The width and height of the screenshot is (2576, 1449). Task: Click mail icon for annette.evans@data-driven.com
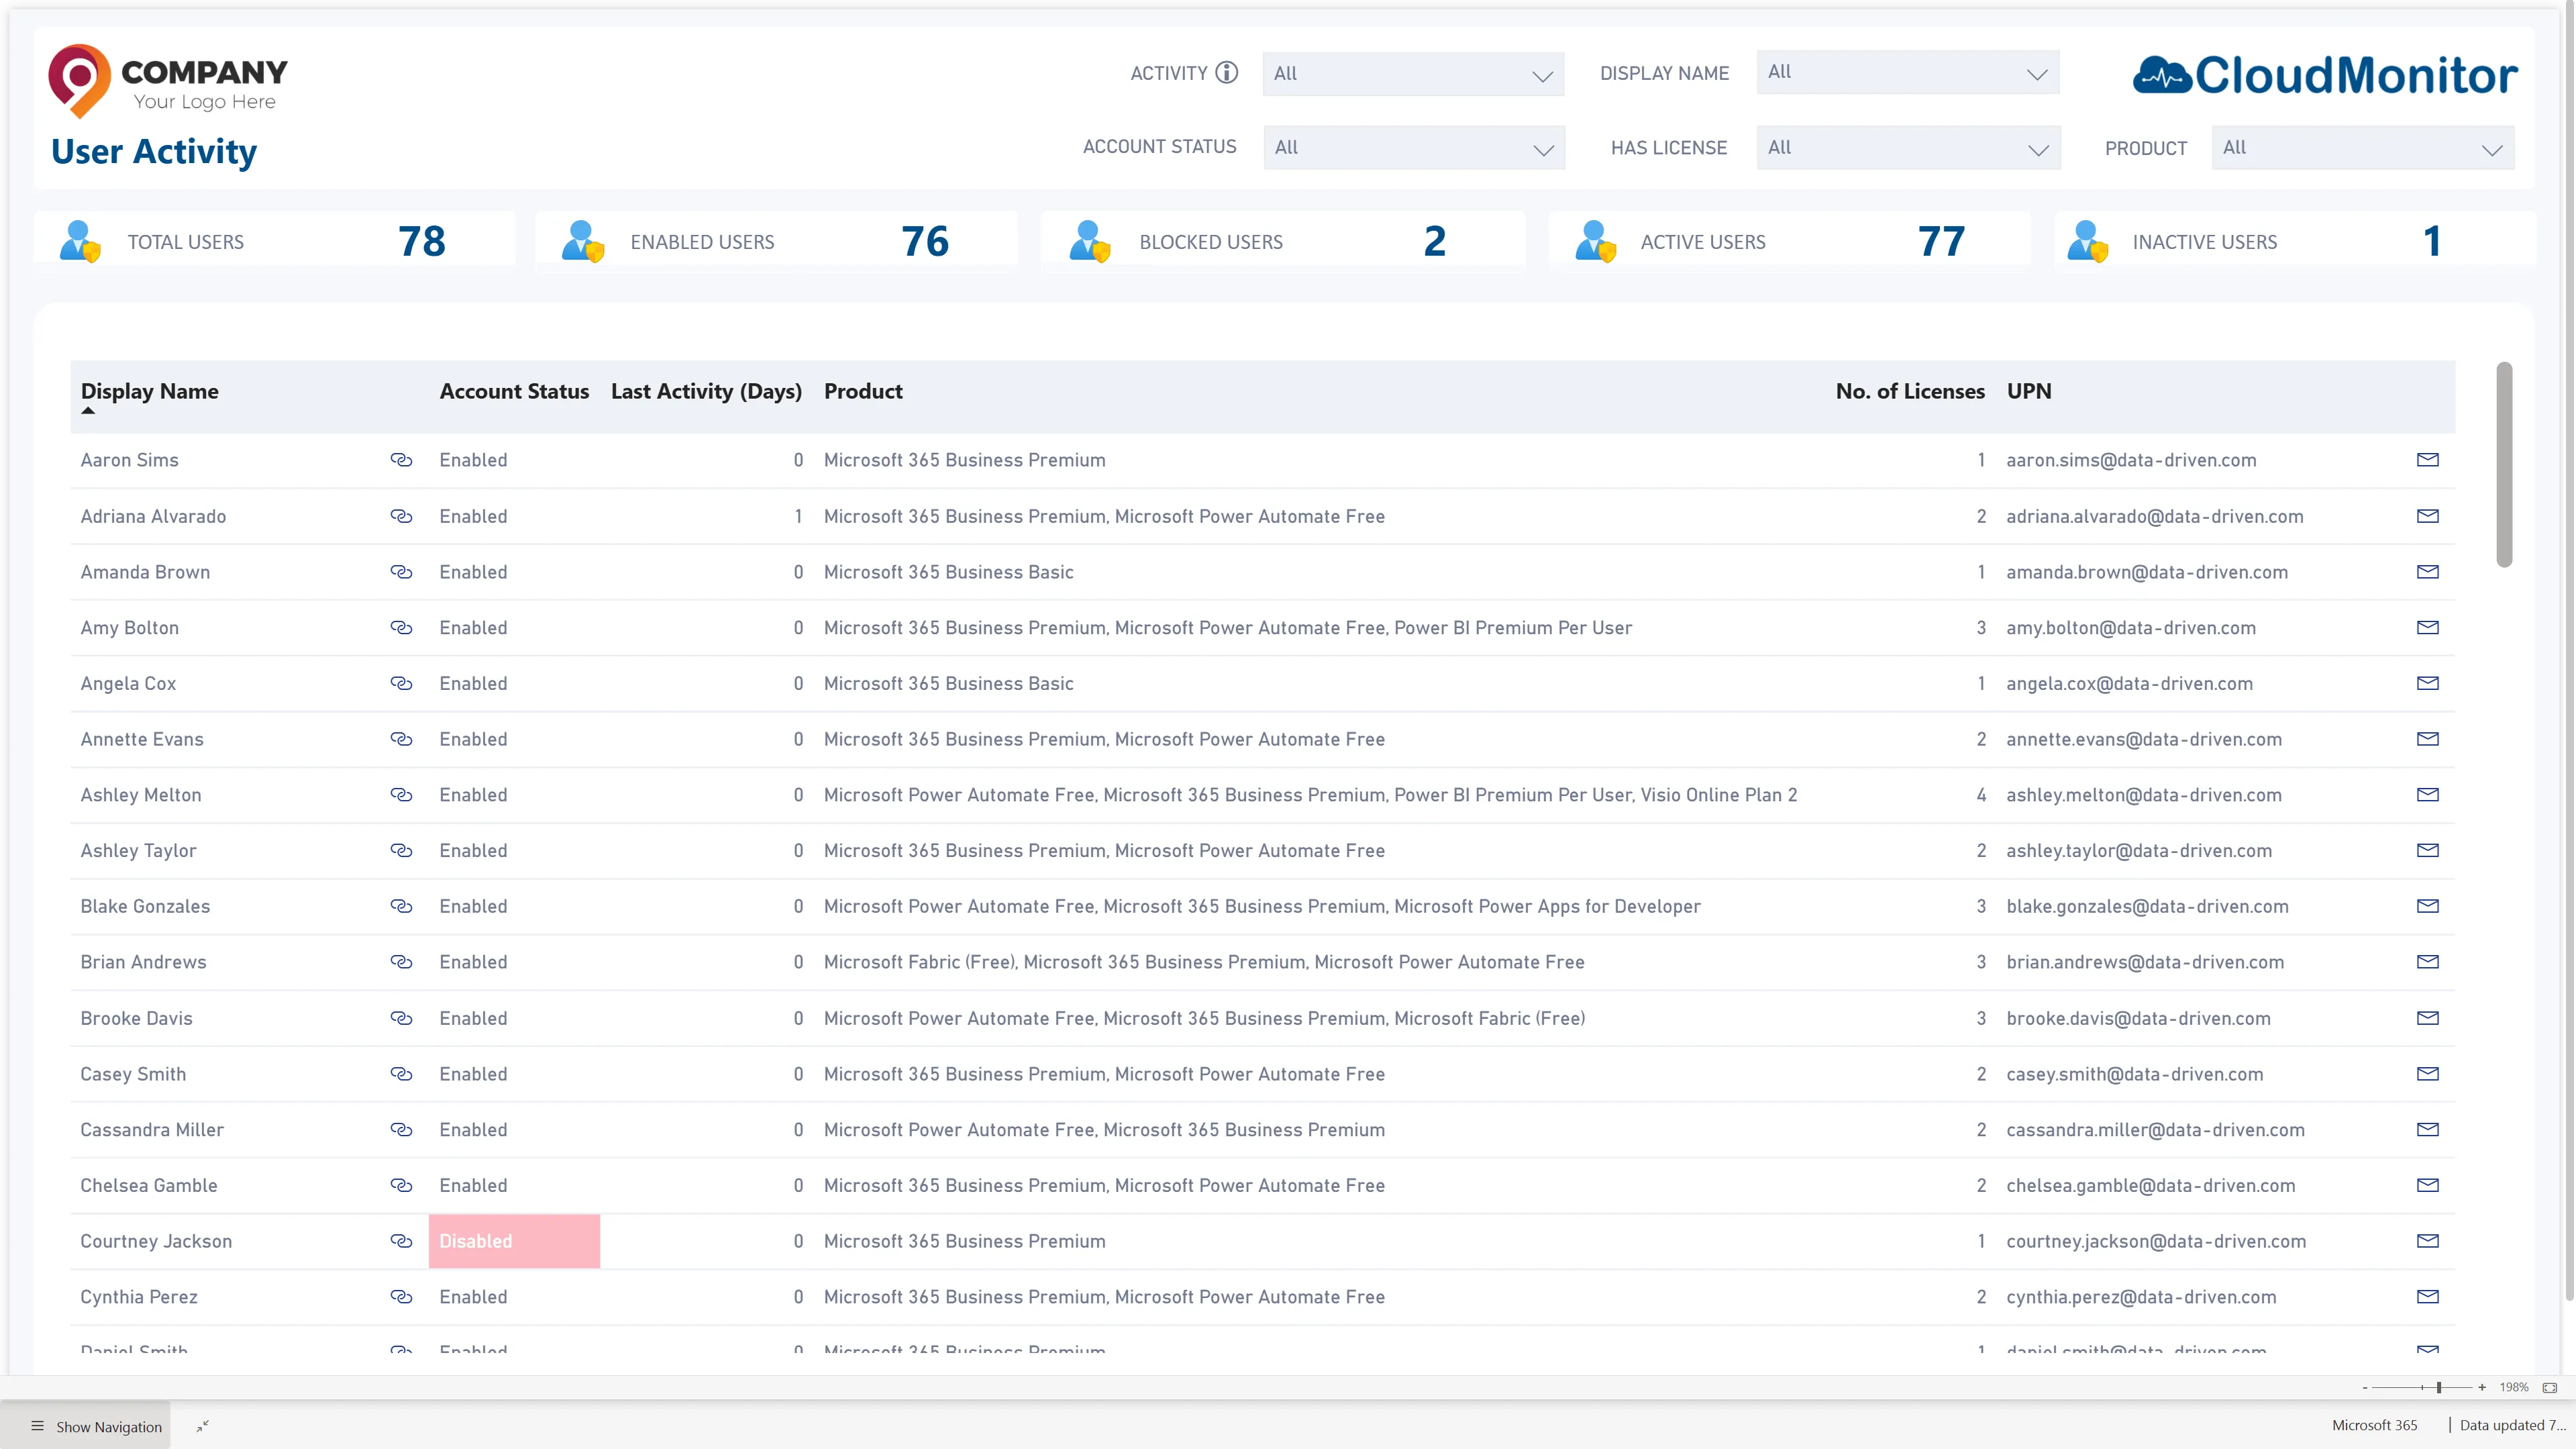(2428, 739)
